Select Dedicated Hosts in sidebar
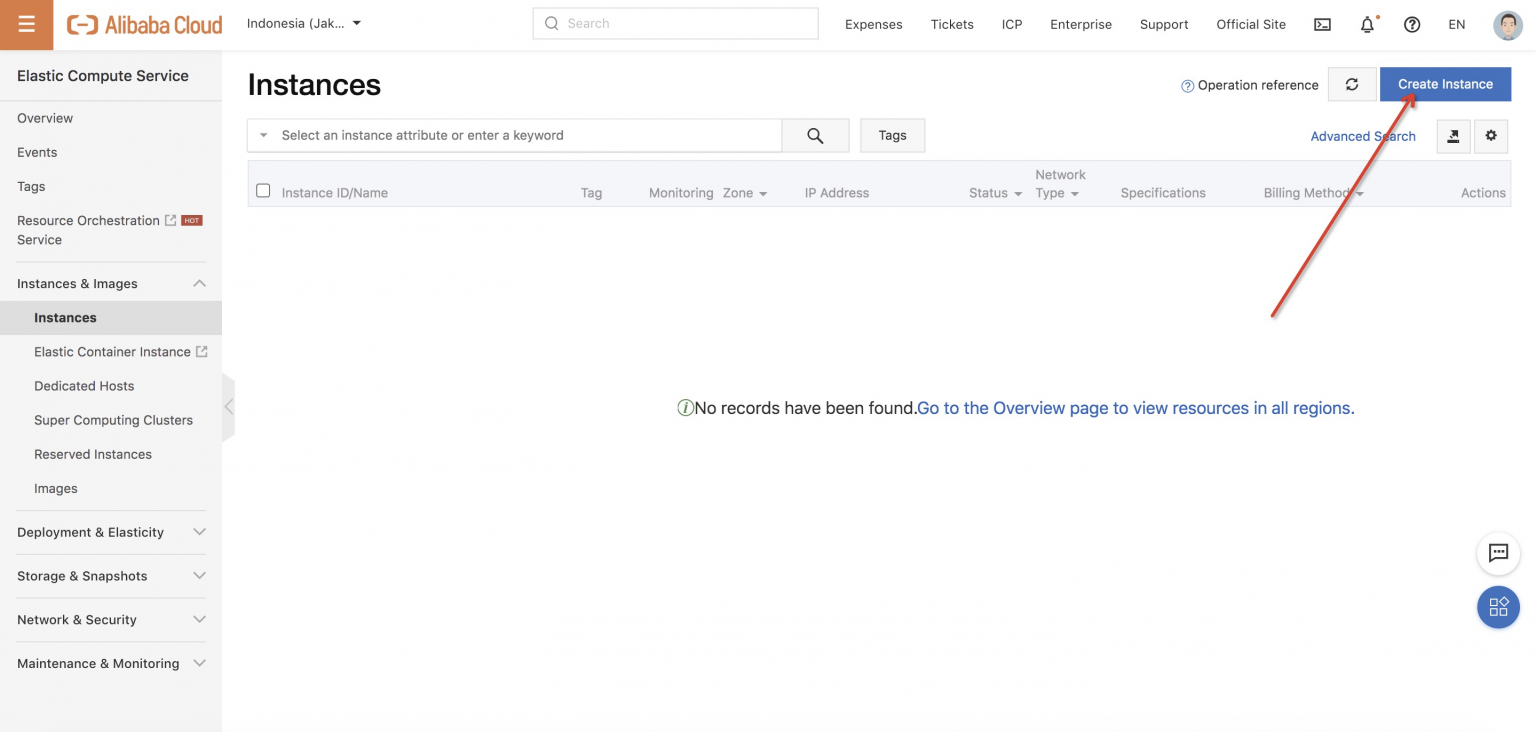Screen dimensions: 1536x732 (84, 386)
